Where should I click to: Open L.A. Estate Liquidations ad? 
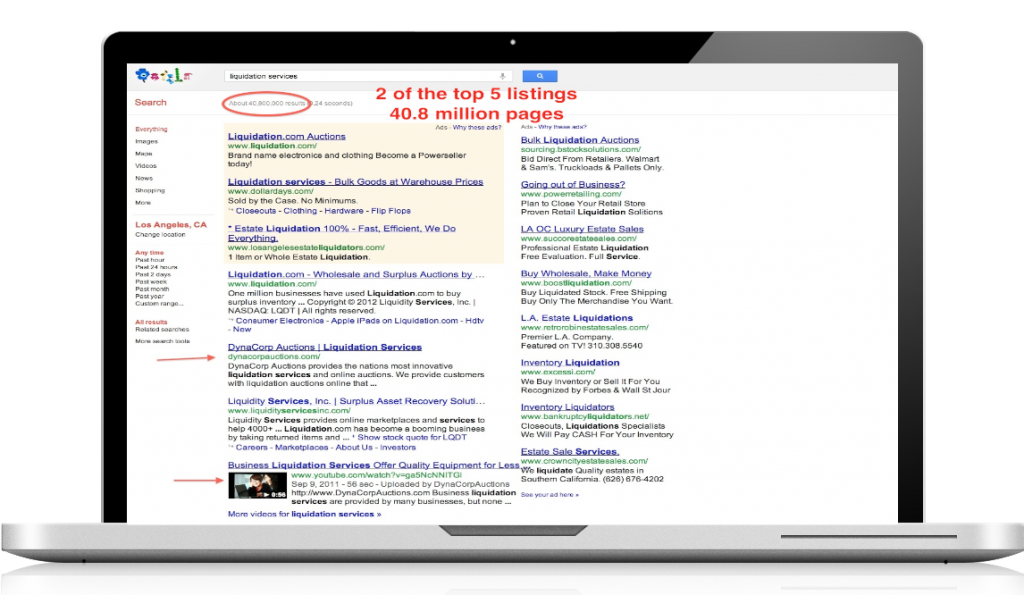point(577,318)
